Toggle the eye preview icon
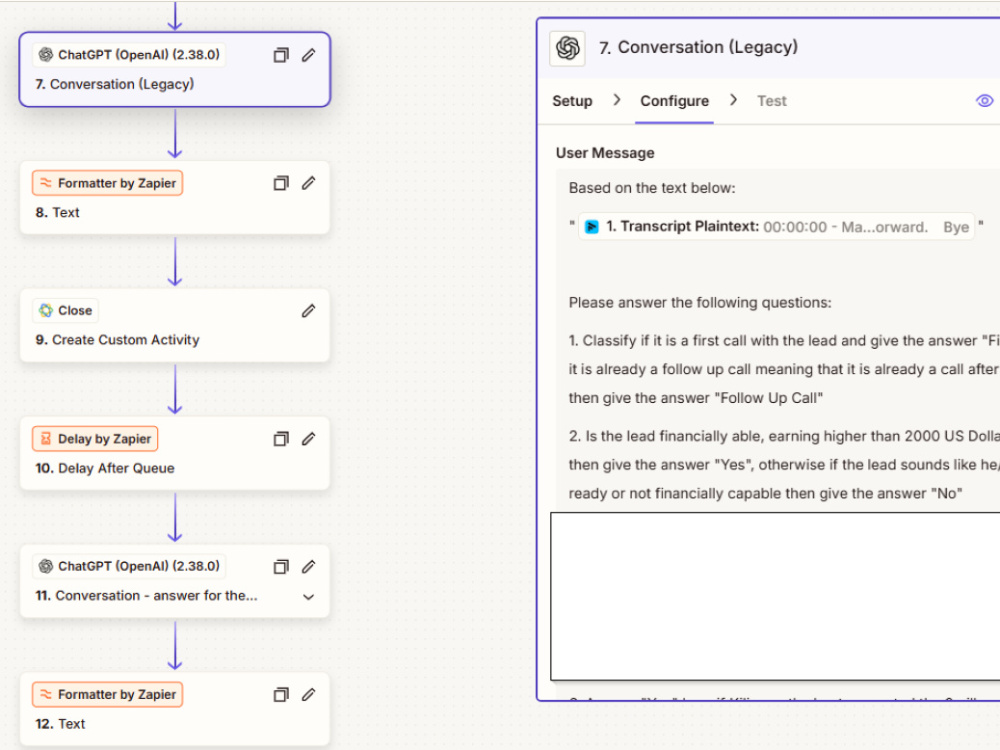 coord(984,101)
